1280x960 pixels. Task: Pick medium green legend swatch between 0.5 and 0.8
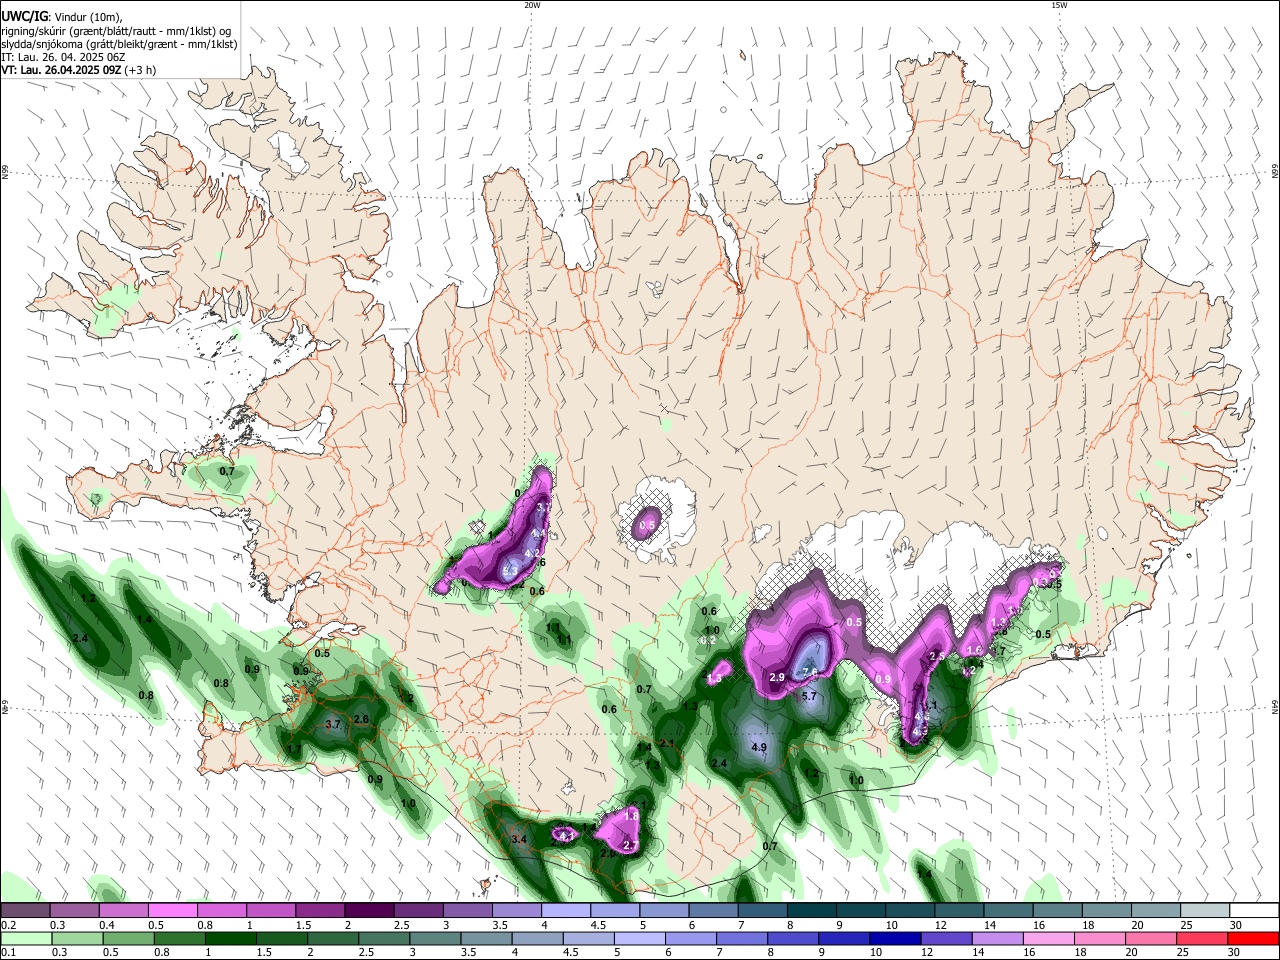pyautogui.click(x=128, y=938)
